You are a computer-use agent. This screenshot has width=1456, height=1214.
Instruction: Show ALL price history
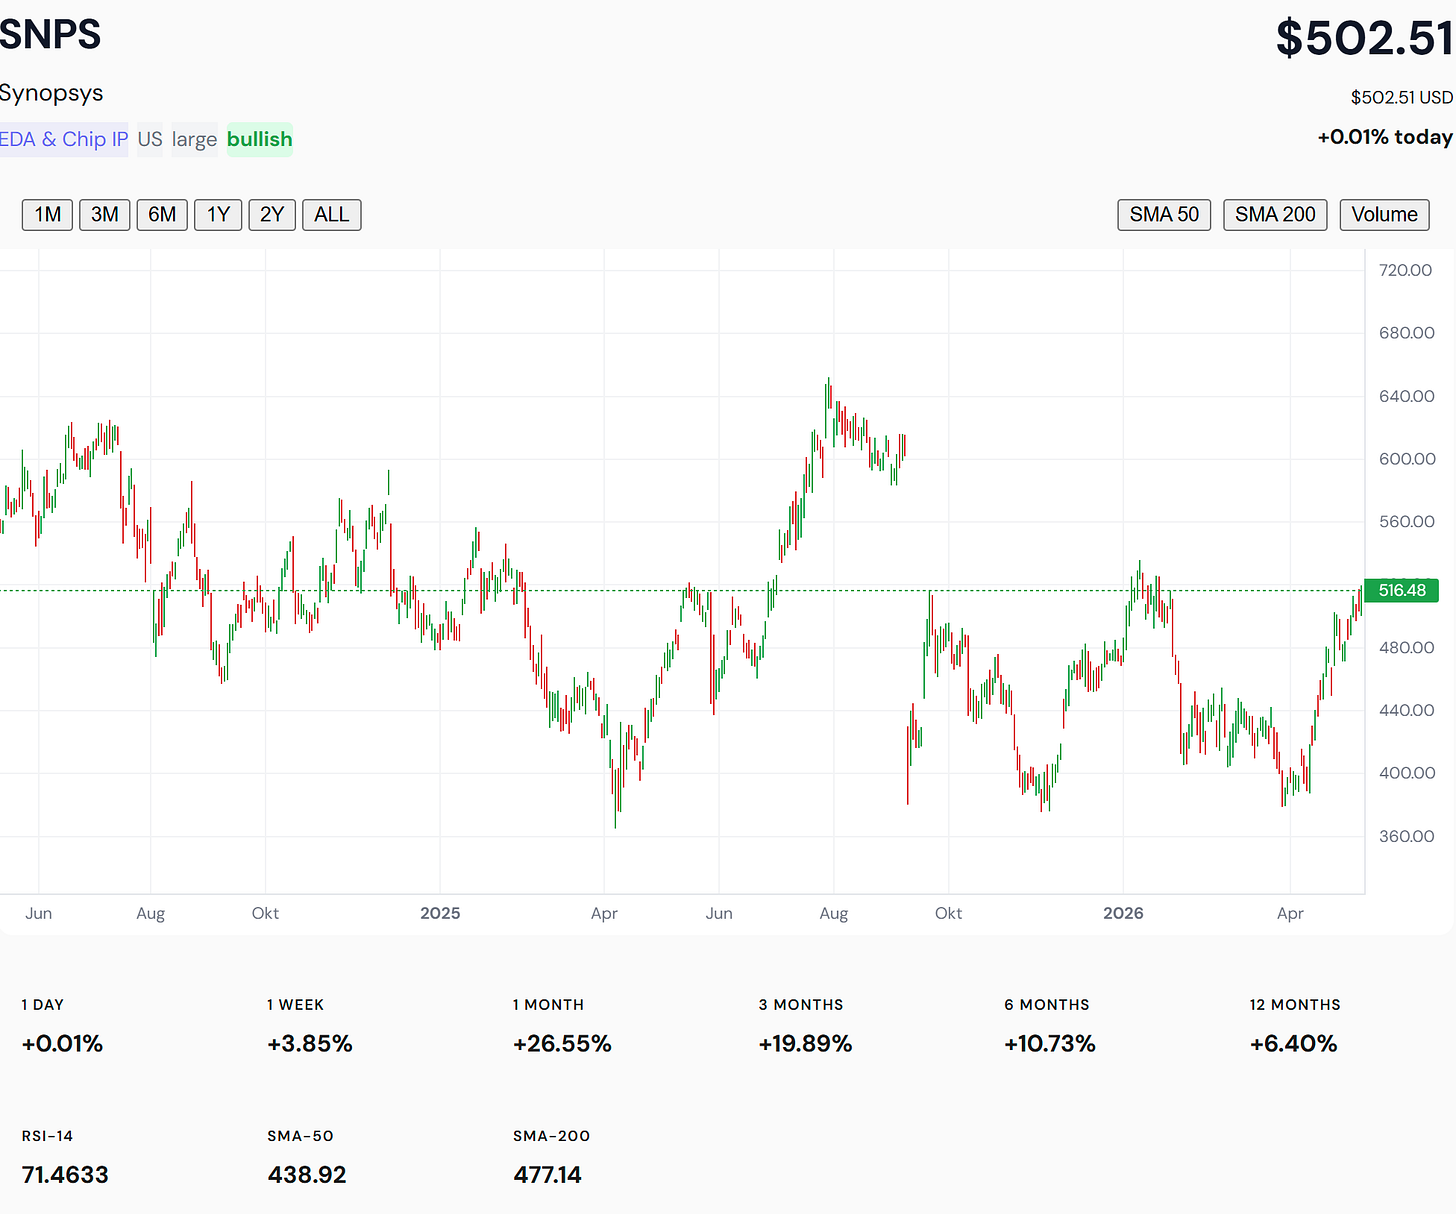(332, 215)
